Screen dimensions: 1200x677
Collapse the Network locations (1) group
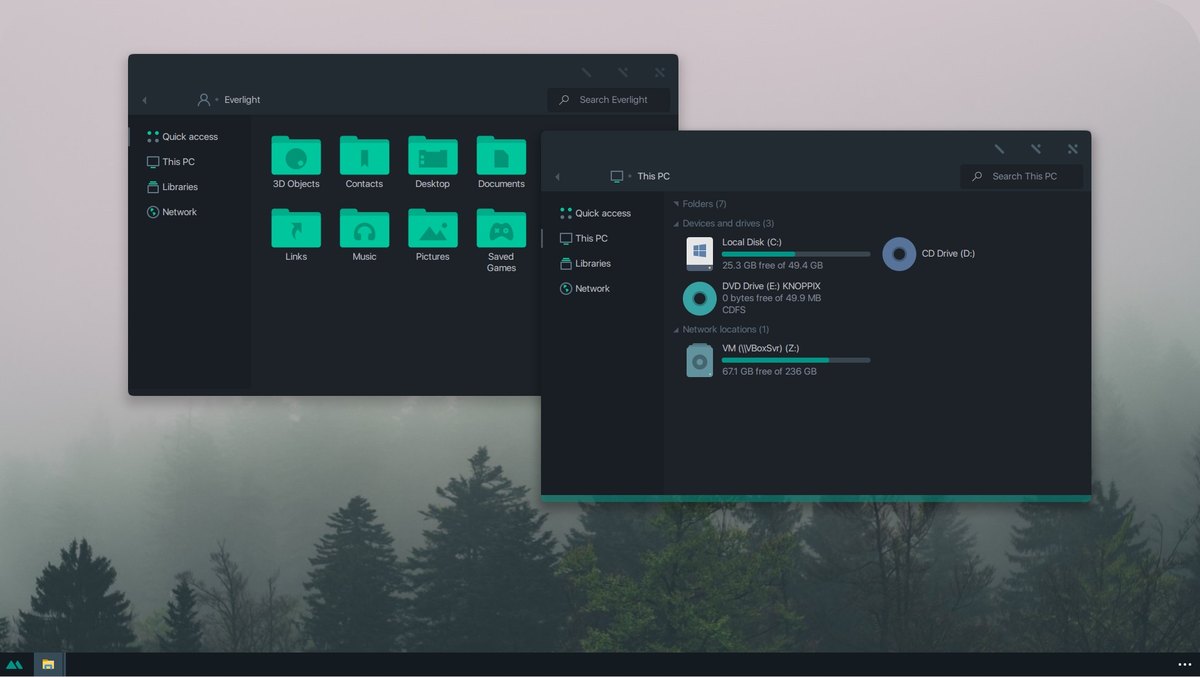pos(676,330)
